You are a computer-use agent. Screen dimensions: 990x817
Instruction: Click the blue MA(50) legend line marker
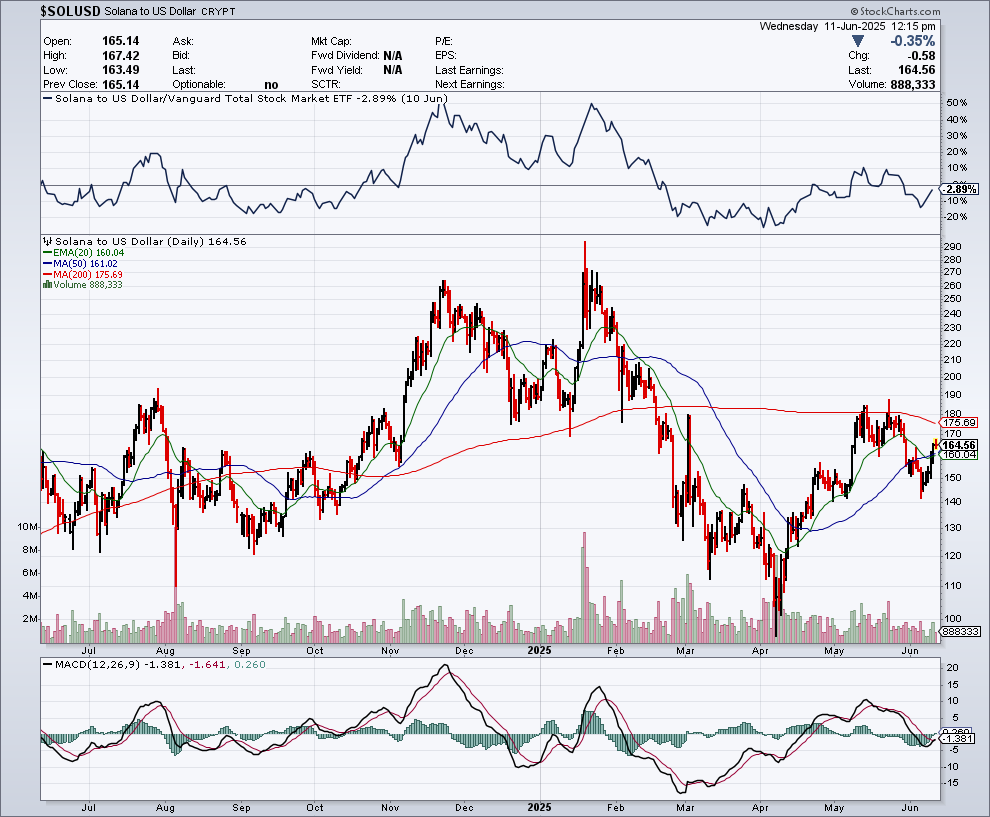tap(47, 263)
